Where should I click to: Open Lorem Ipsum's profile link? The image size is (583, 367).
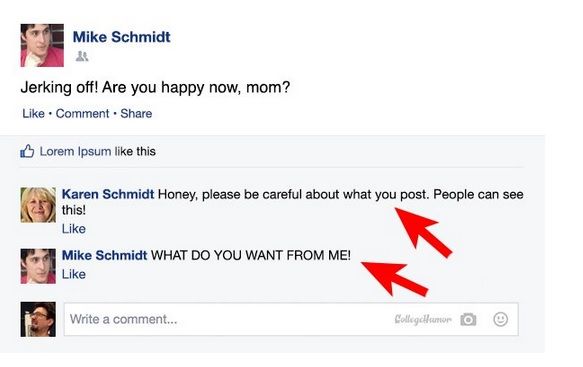(75, 151)
